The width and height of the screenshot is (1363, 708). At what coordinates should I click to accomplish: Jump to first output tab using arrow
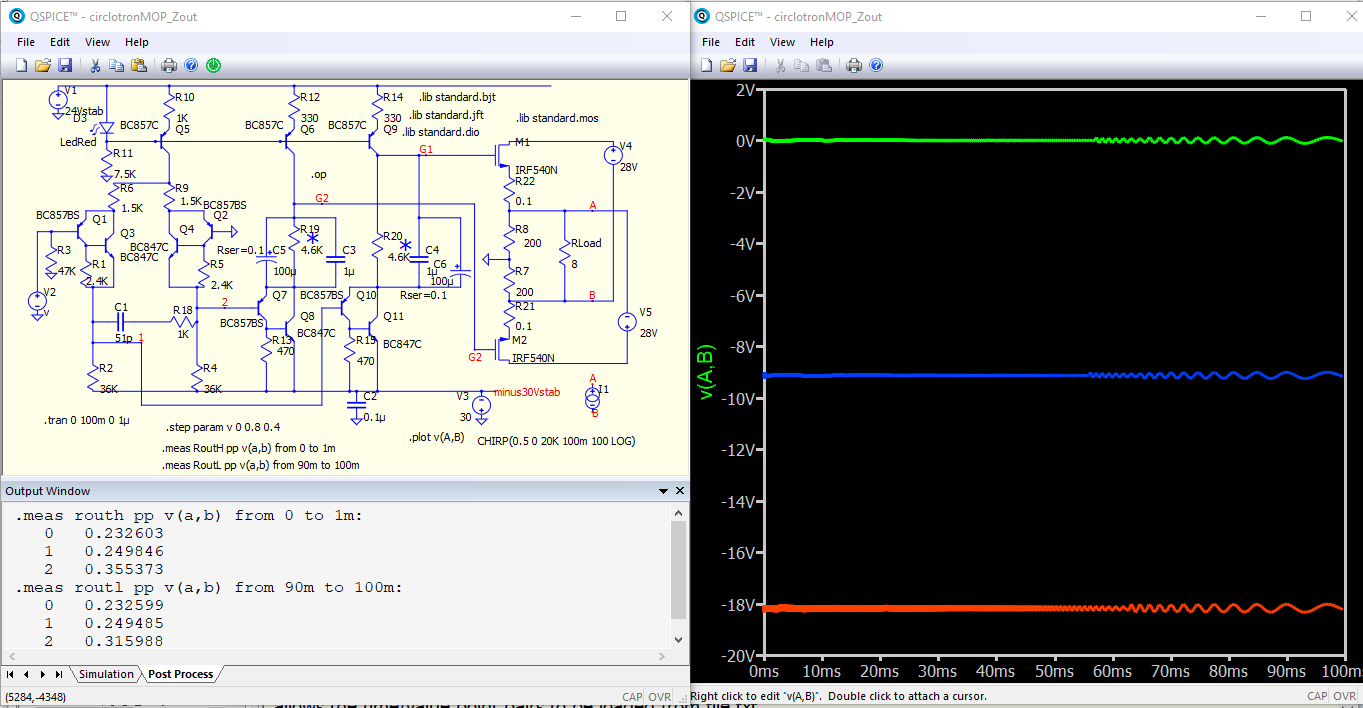click(x=11, y=674)
